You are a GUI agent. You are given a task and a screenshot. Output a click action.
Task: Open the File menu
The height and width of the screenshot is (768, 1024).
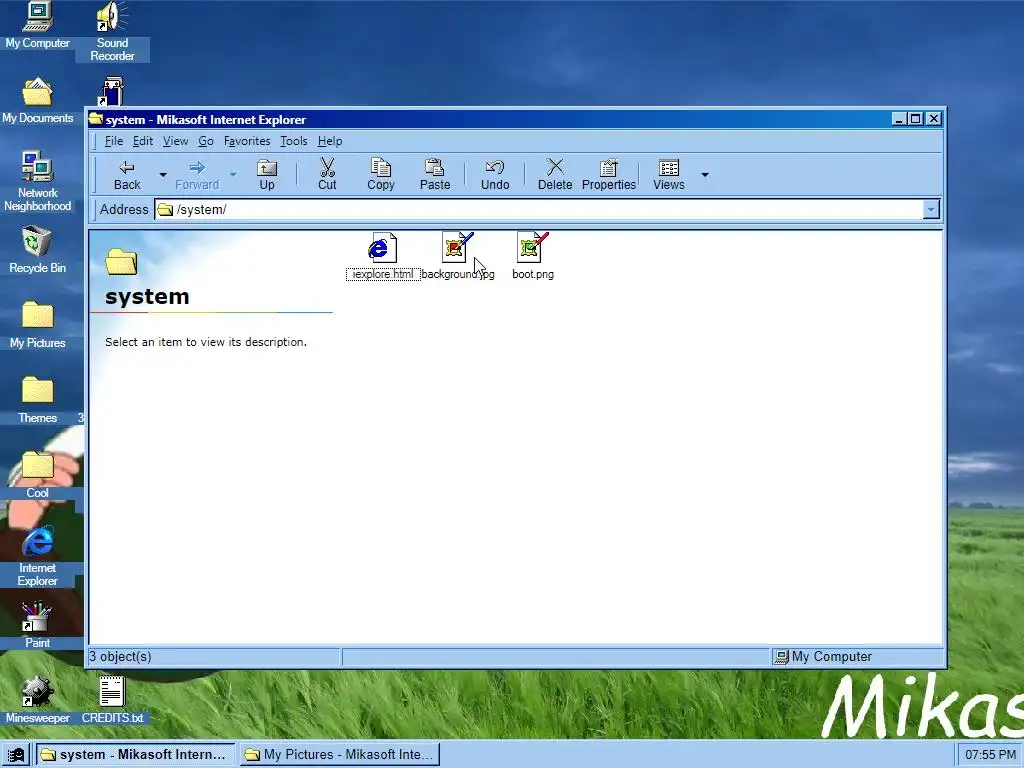(x=114, y=141)
